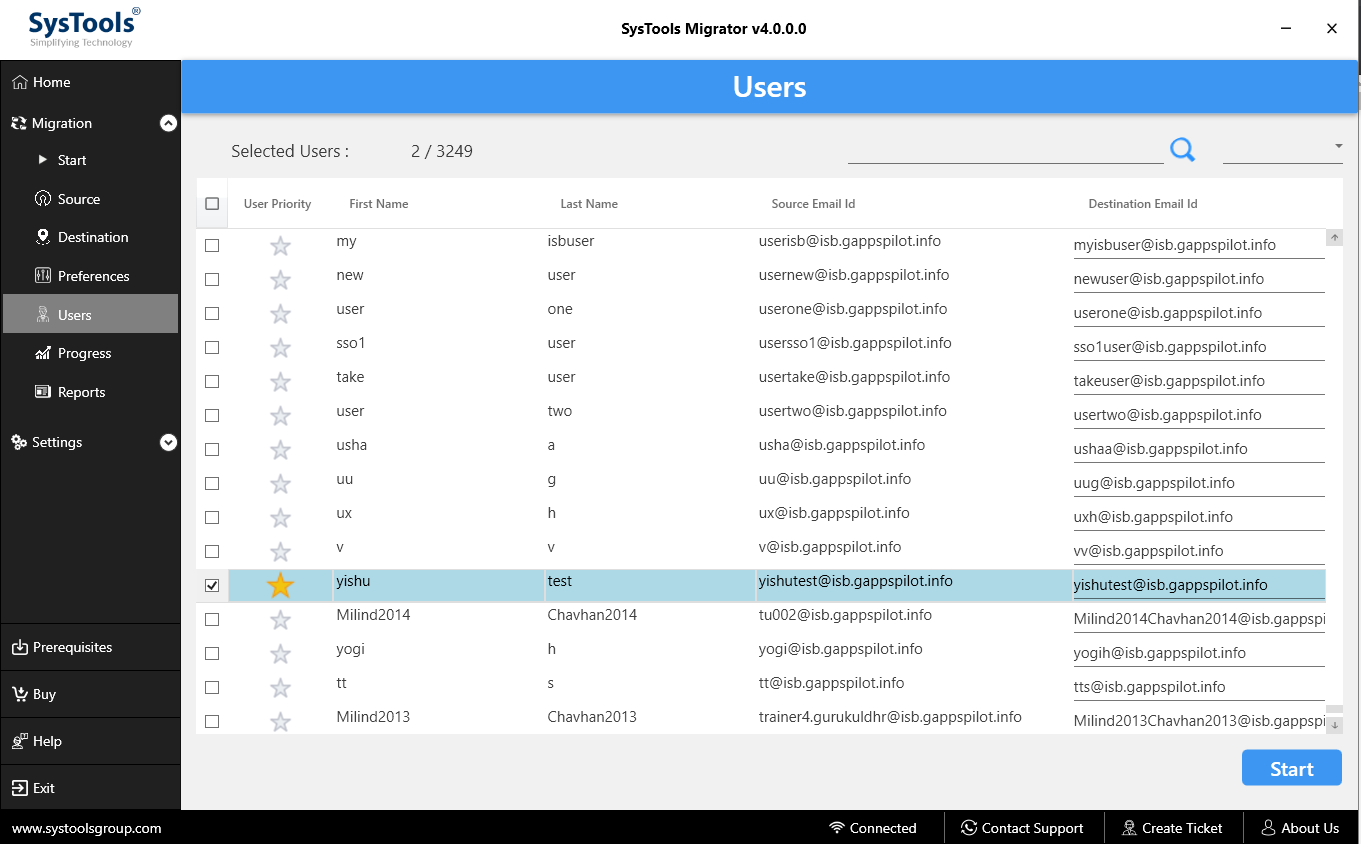1361x844 pixels.
Task: Click priority star for userisb row
Action: (x=281, y=246)
